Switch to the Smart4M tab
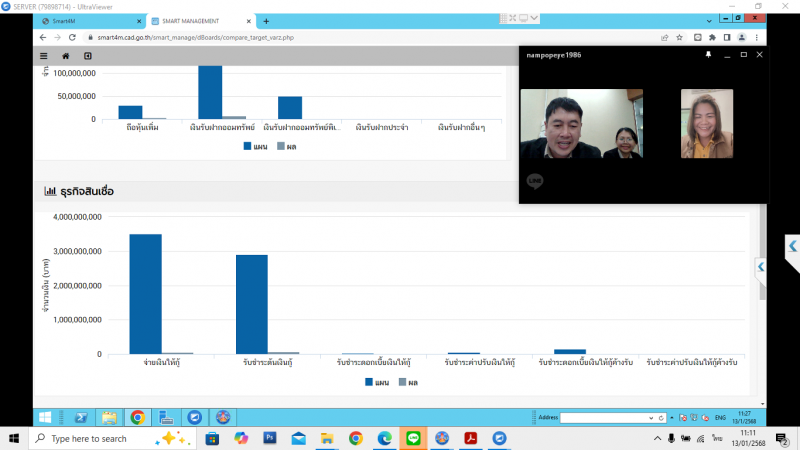Viewport: 800px width, 450px height. click(x=87, y=21)
